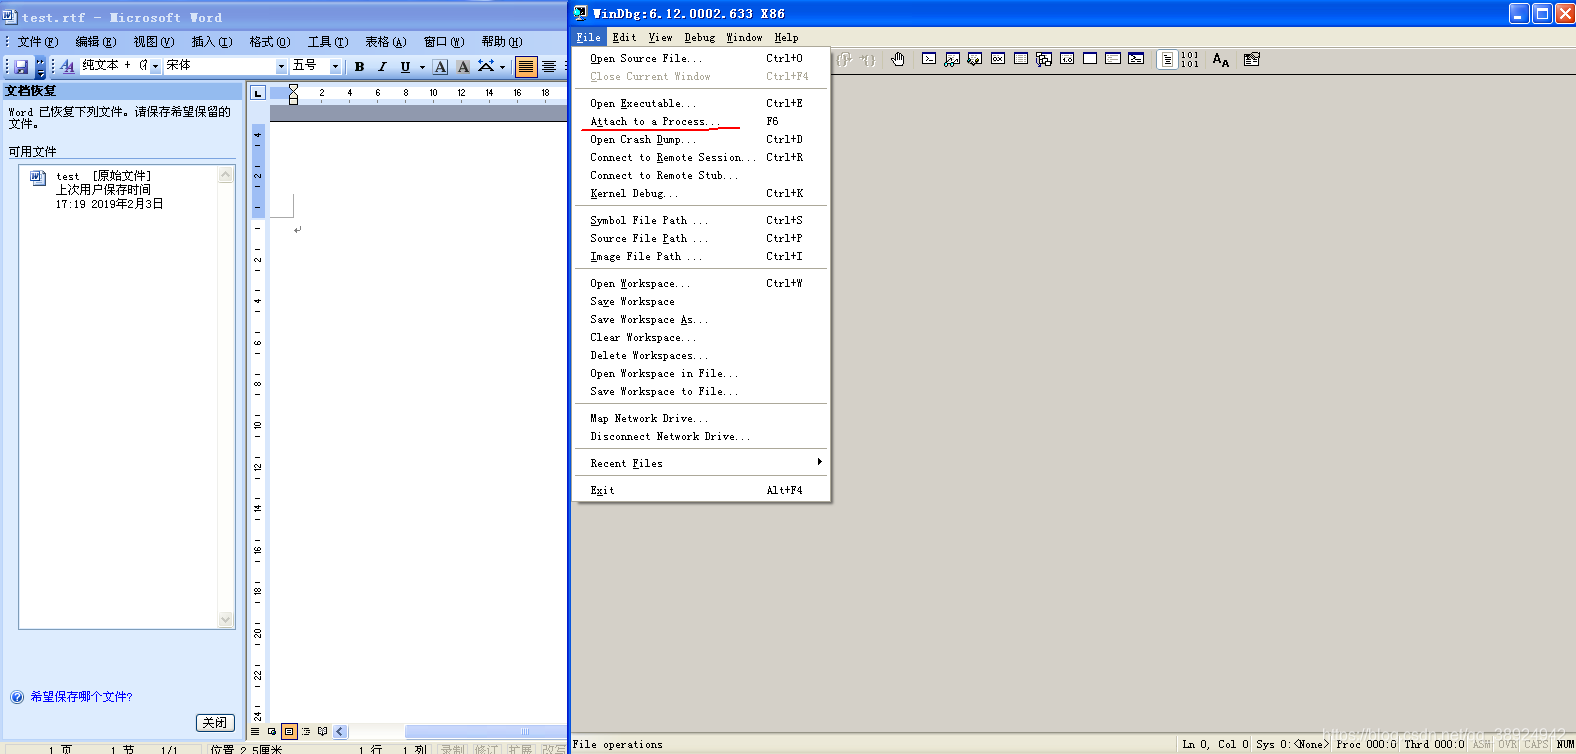Switch to Normal view icon in Word
Viewport: 1576px width, 754px height.
[255, 731]
